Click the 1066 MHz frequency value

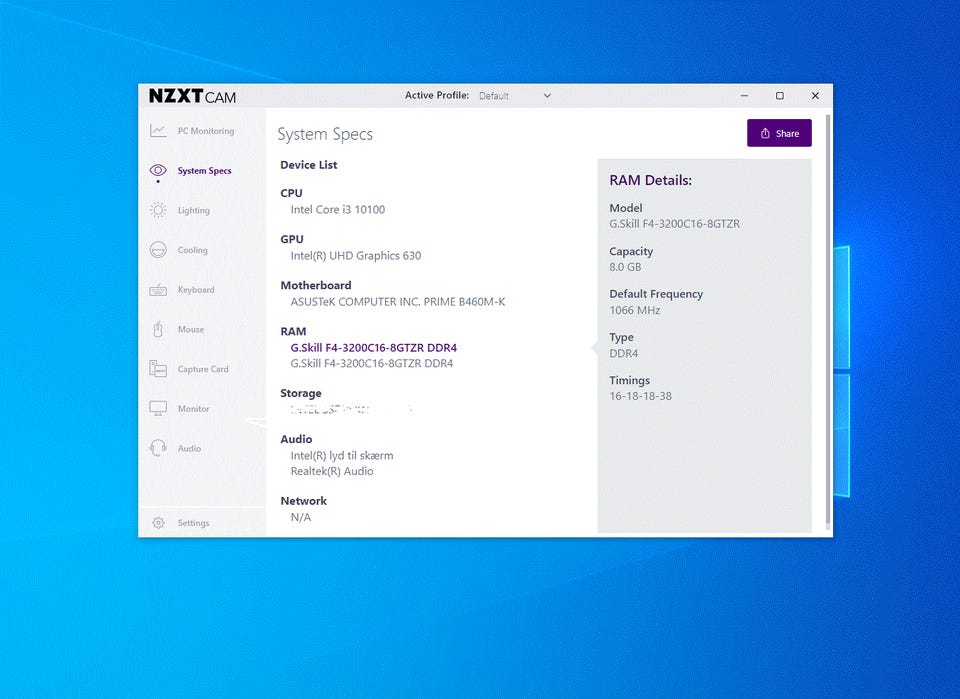pos(635,310)
